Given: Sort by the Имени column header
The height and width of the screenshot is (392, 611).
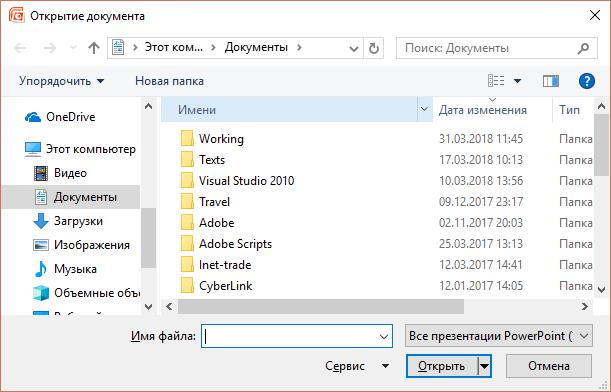Looking at the screenshot, I should [289, 109].
